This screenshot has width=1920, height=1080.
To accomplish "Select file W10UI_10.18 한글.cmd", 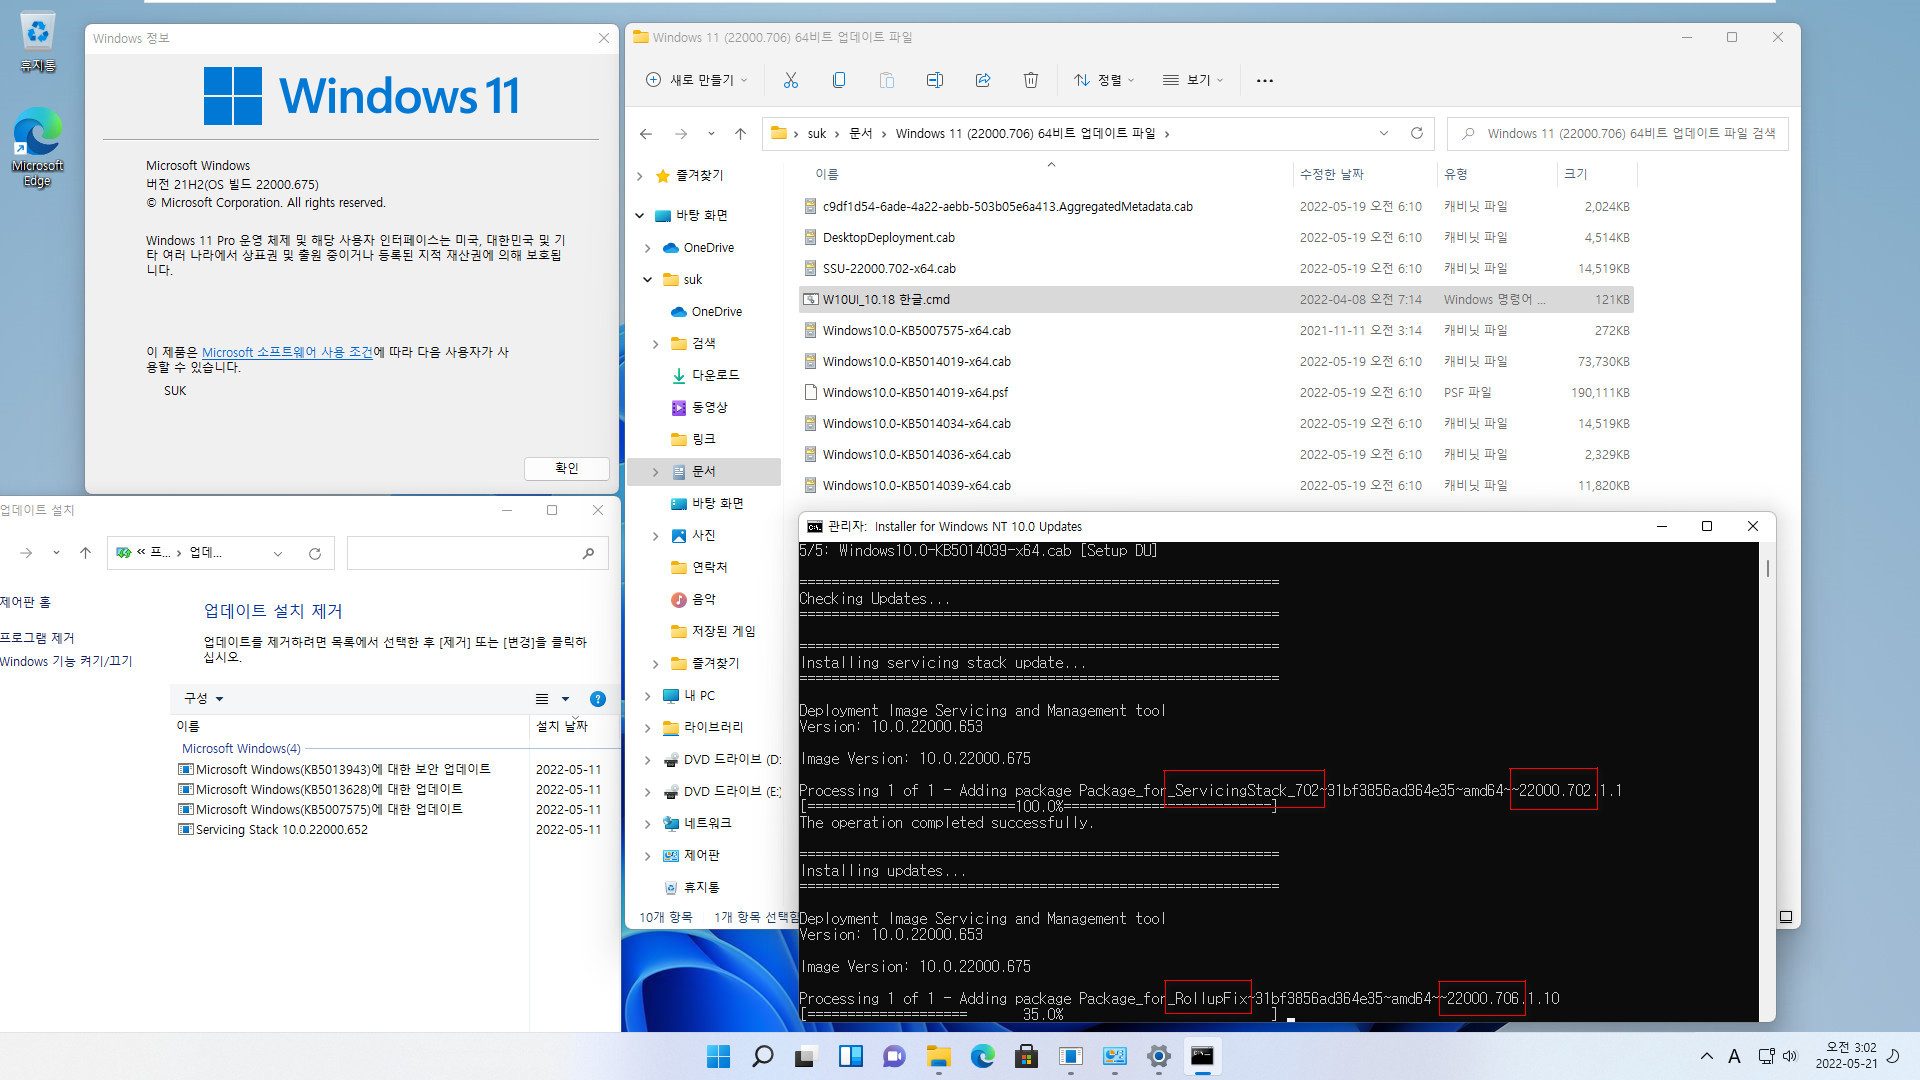I will [x=1216, y=300].
